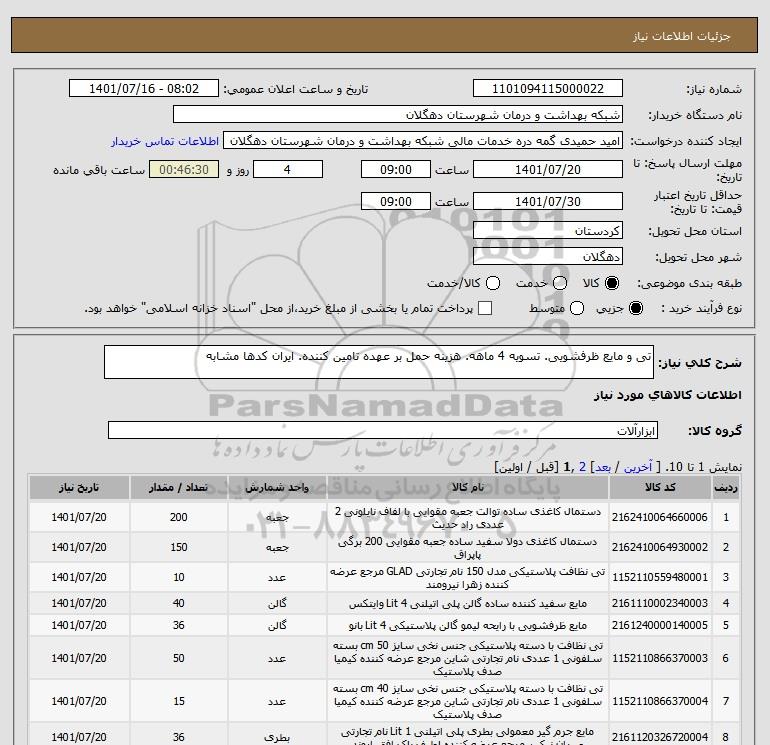Click the response deadline date 1401/07/20 field
The image size is (770, 745).
click(x=548, y=169)
